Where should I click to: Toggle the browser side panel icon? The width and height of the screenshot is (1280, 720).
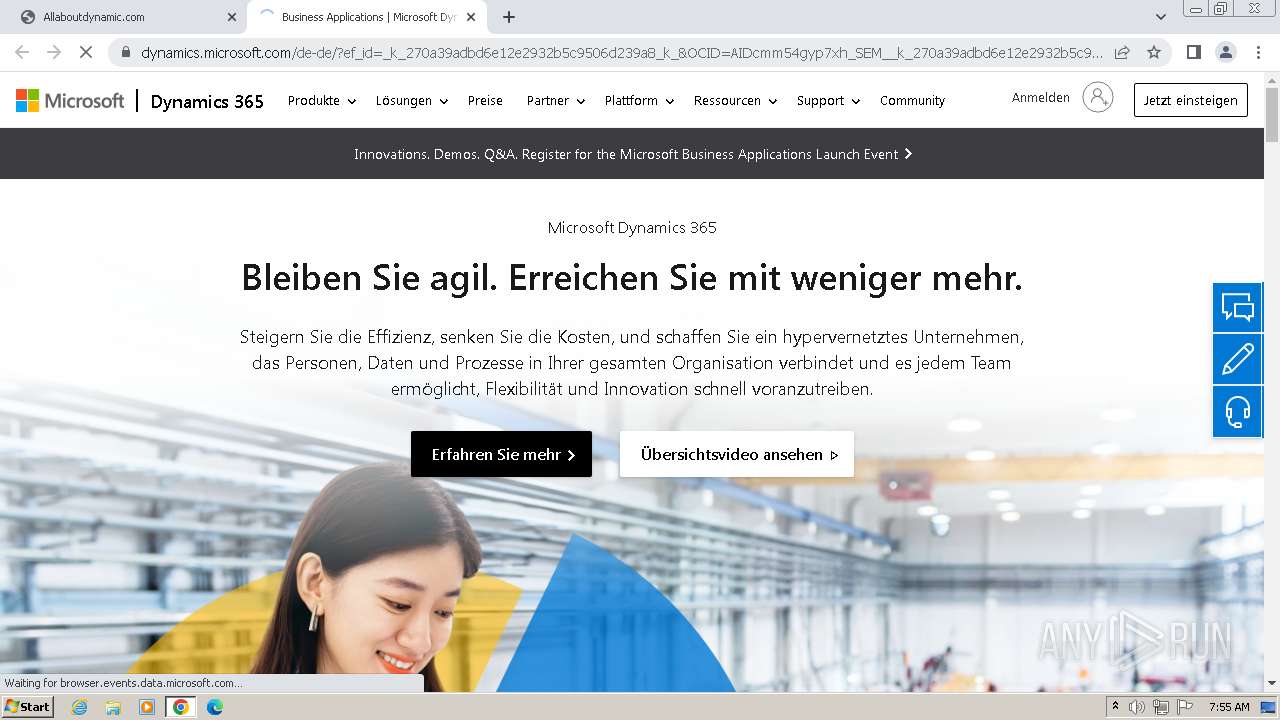(1193, 52)
